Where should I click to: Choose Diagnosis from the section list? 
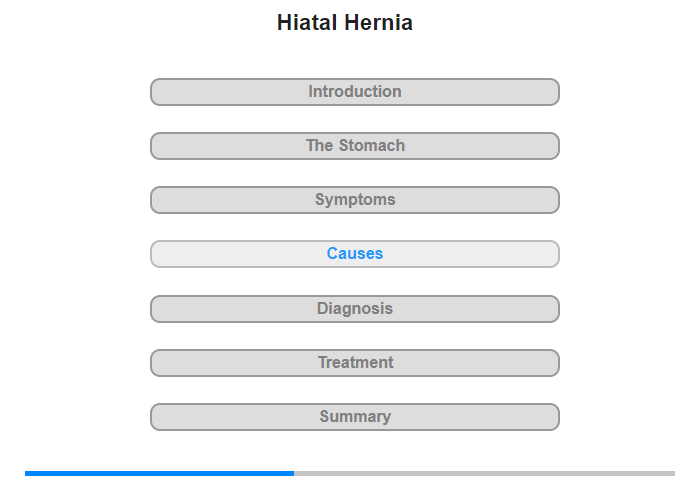pyautogui.click(x=355, y=309)
